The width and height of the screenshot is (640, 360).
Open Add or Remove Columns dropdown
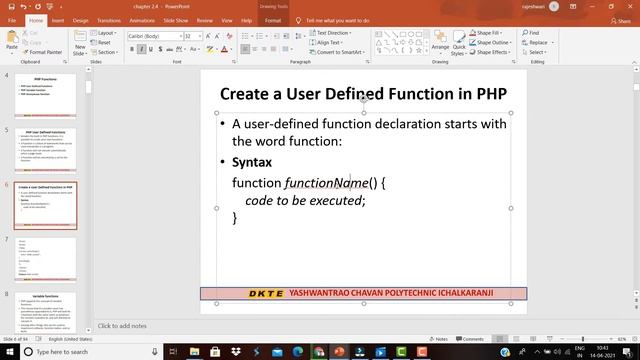tap(287, 49)
